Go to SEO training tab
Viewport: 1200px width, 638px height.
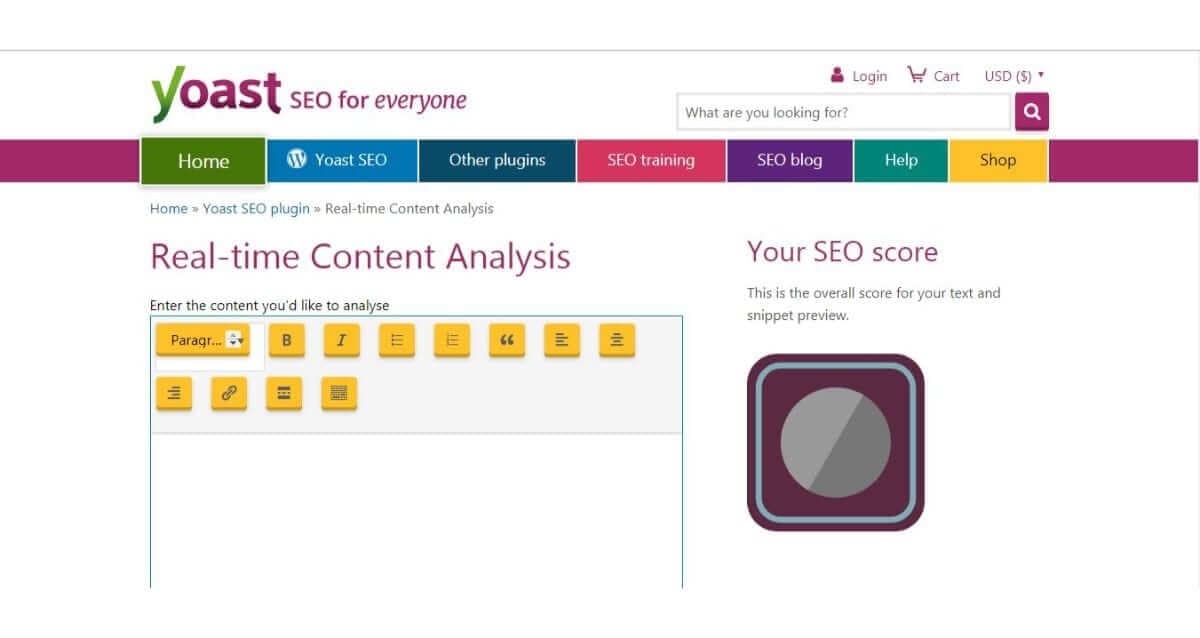[651, 160]
